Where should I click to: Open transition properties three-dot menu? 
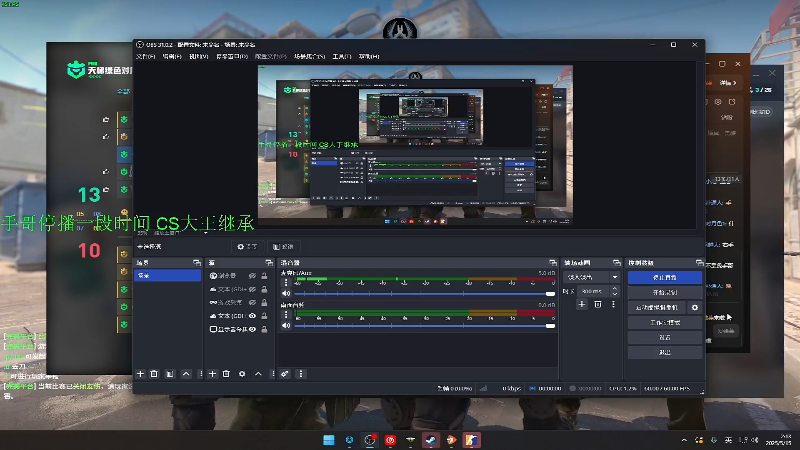coord(613,304)
